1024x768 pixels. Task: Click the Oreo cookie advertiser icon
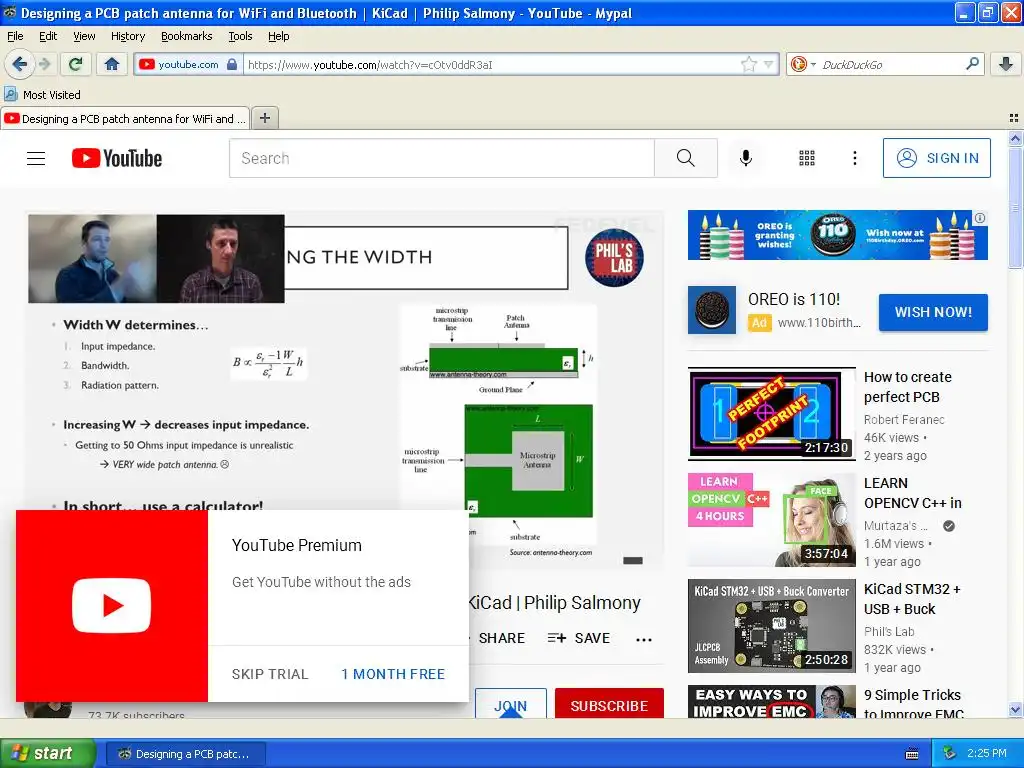pyautogui.click(x=712, y=310)
